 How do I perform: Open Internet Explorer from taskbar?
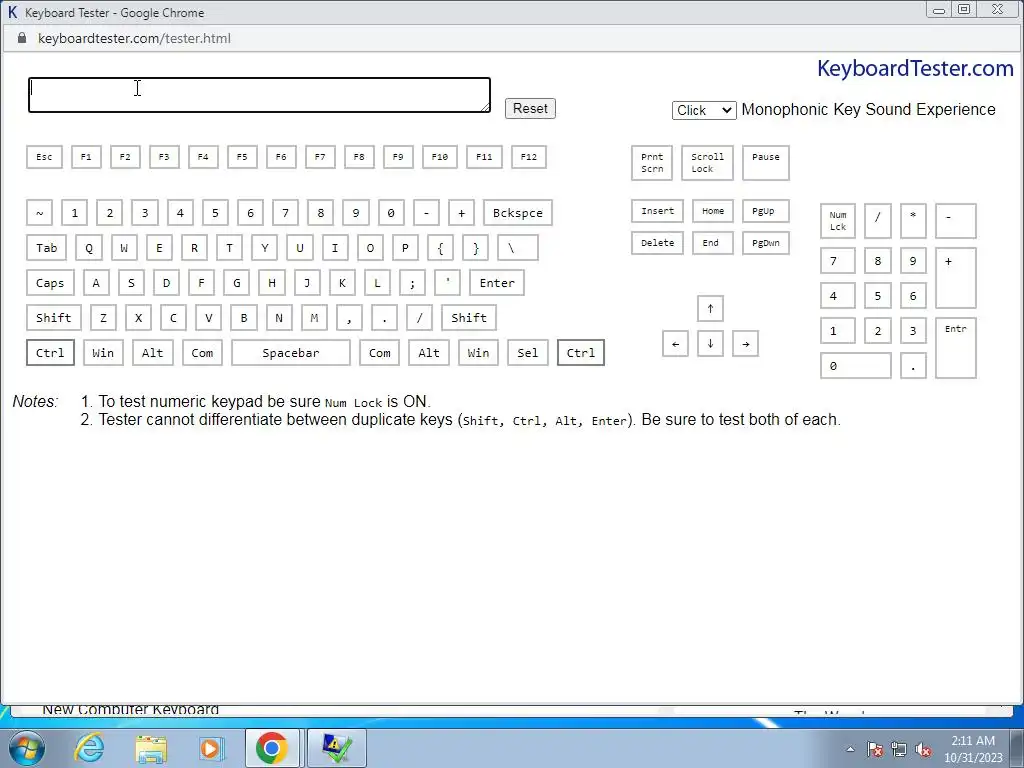click(x=89, y=748)
